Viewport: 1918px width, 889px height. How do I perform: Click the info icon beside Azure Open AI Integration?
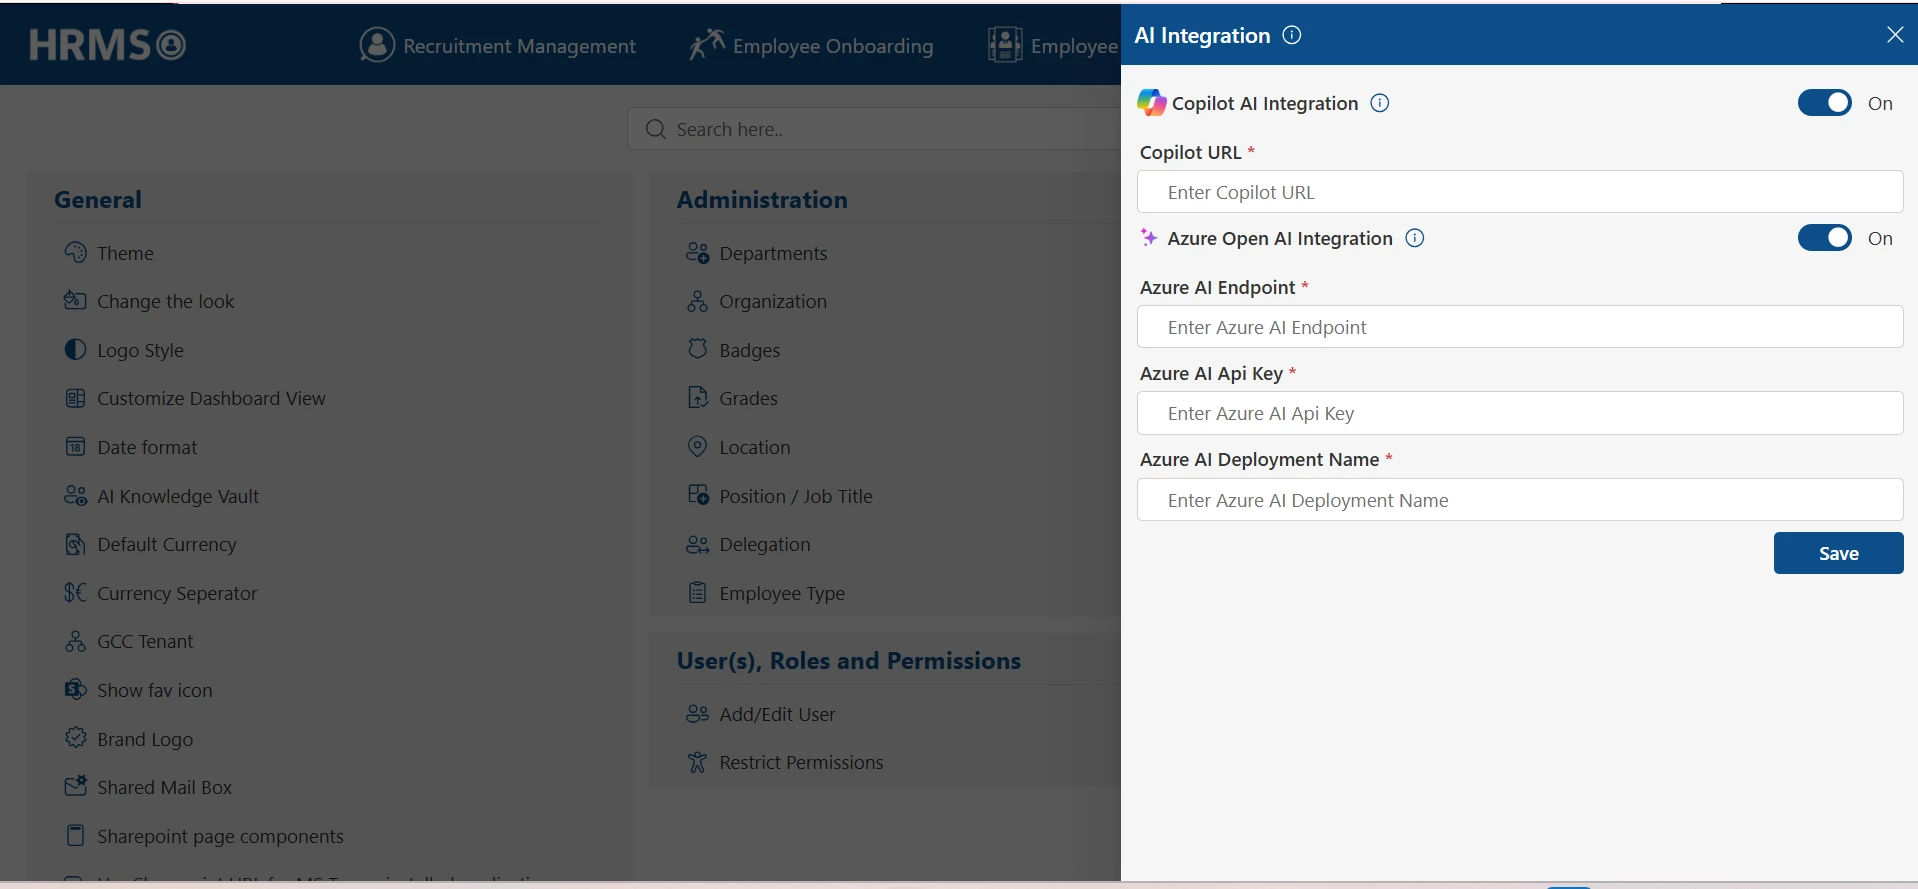pos(1415,238)
